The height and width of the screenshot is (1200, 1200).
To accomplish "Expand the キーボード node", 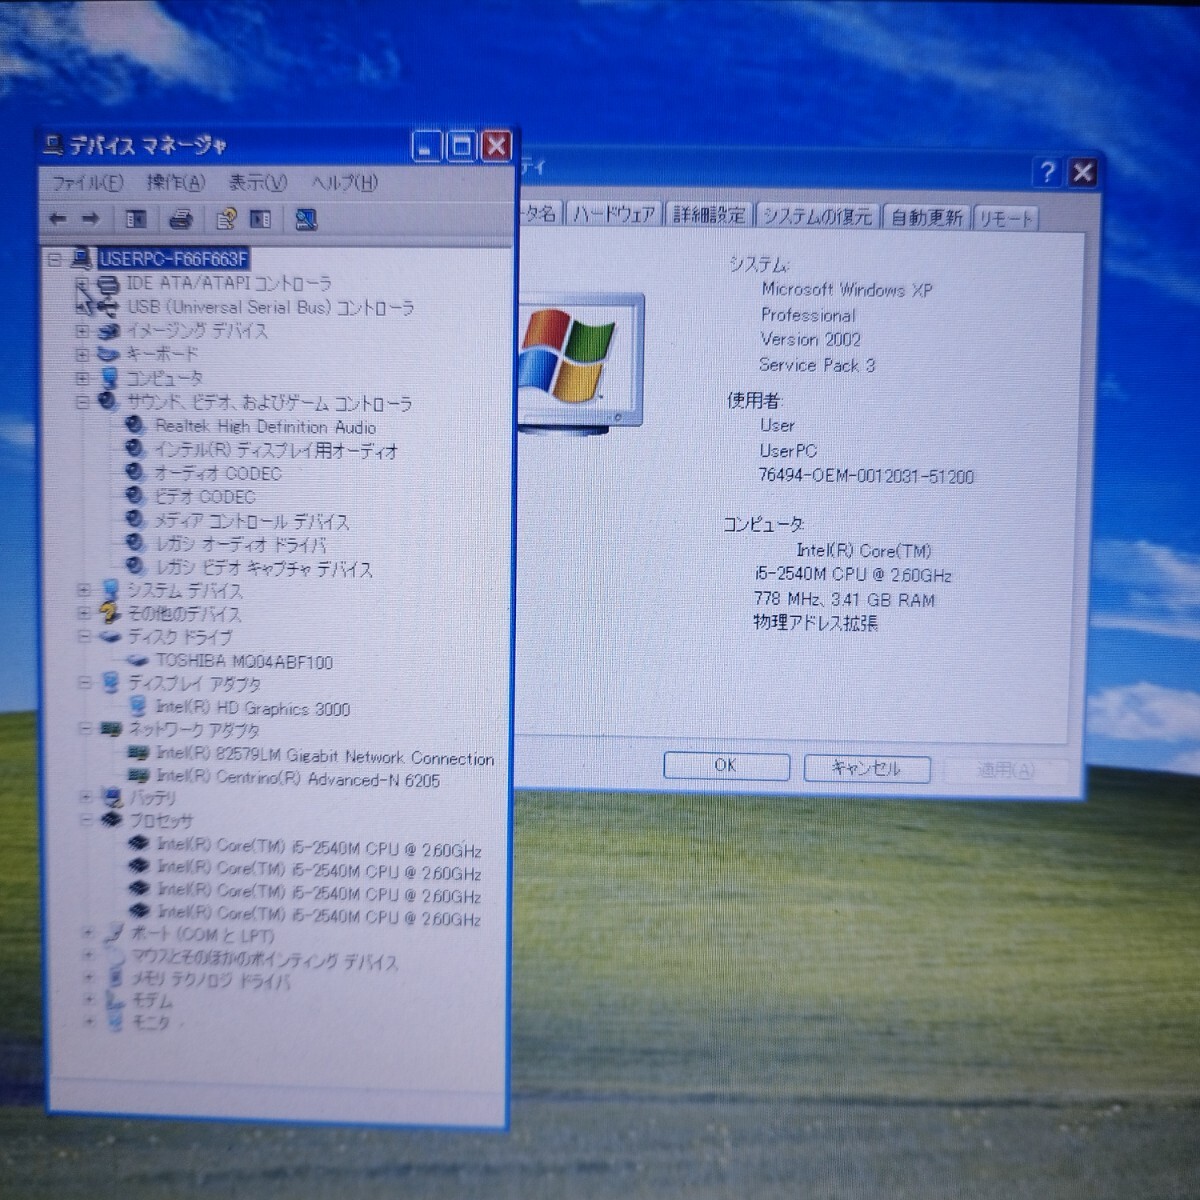I will [x=83, y=355].
